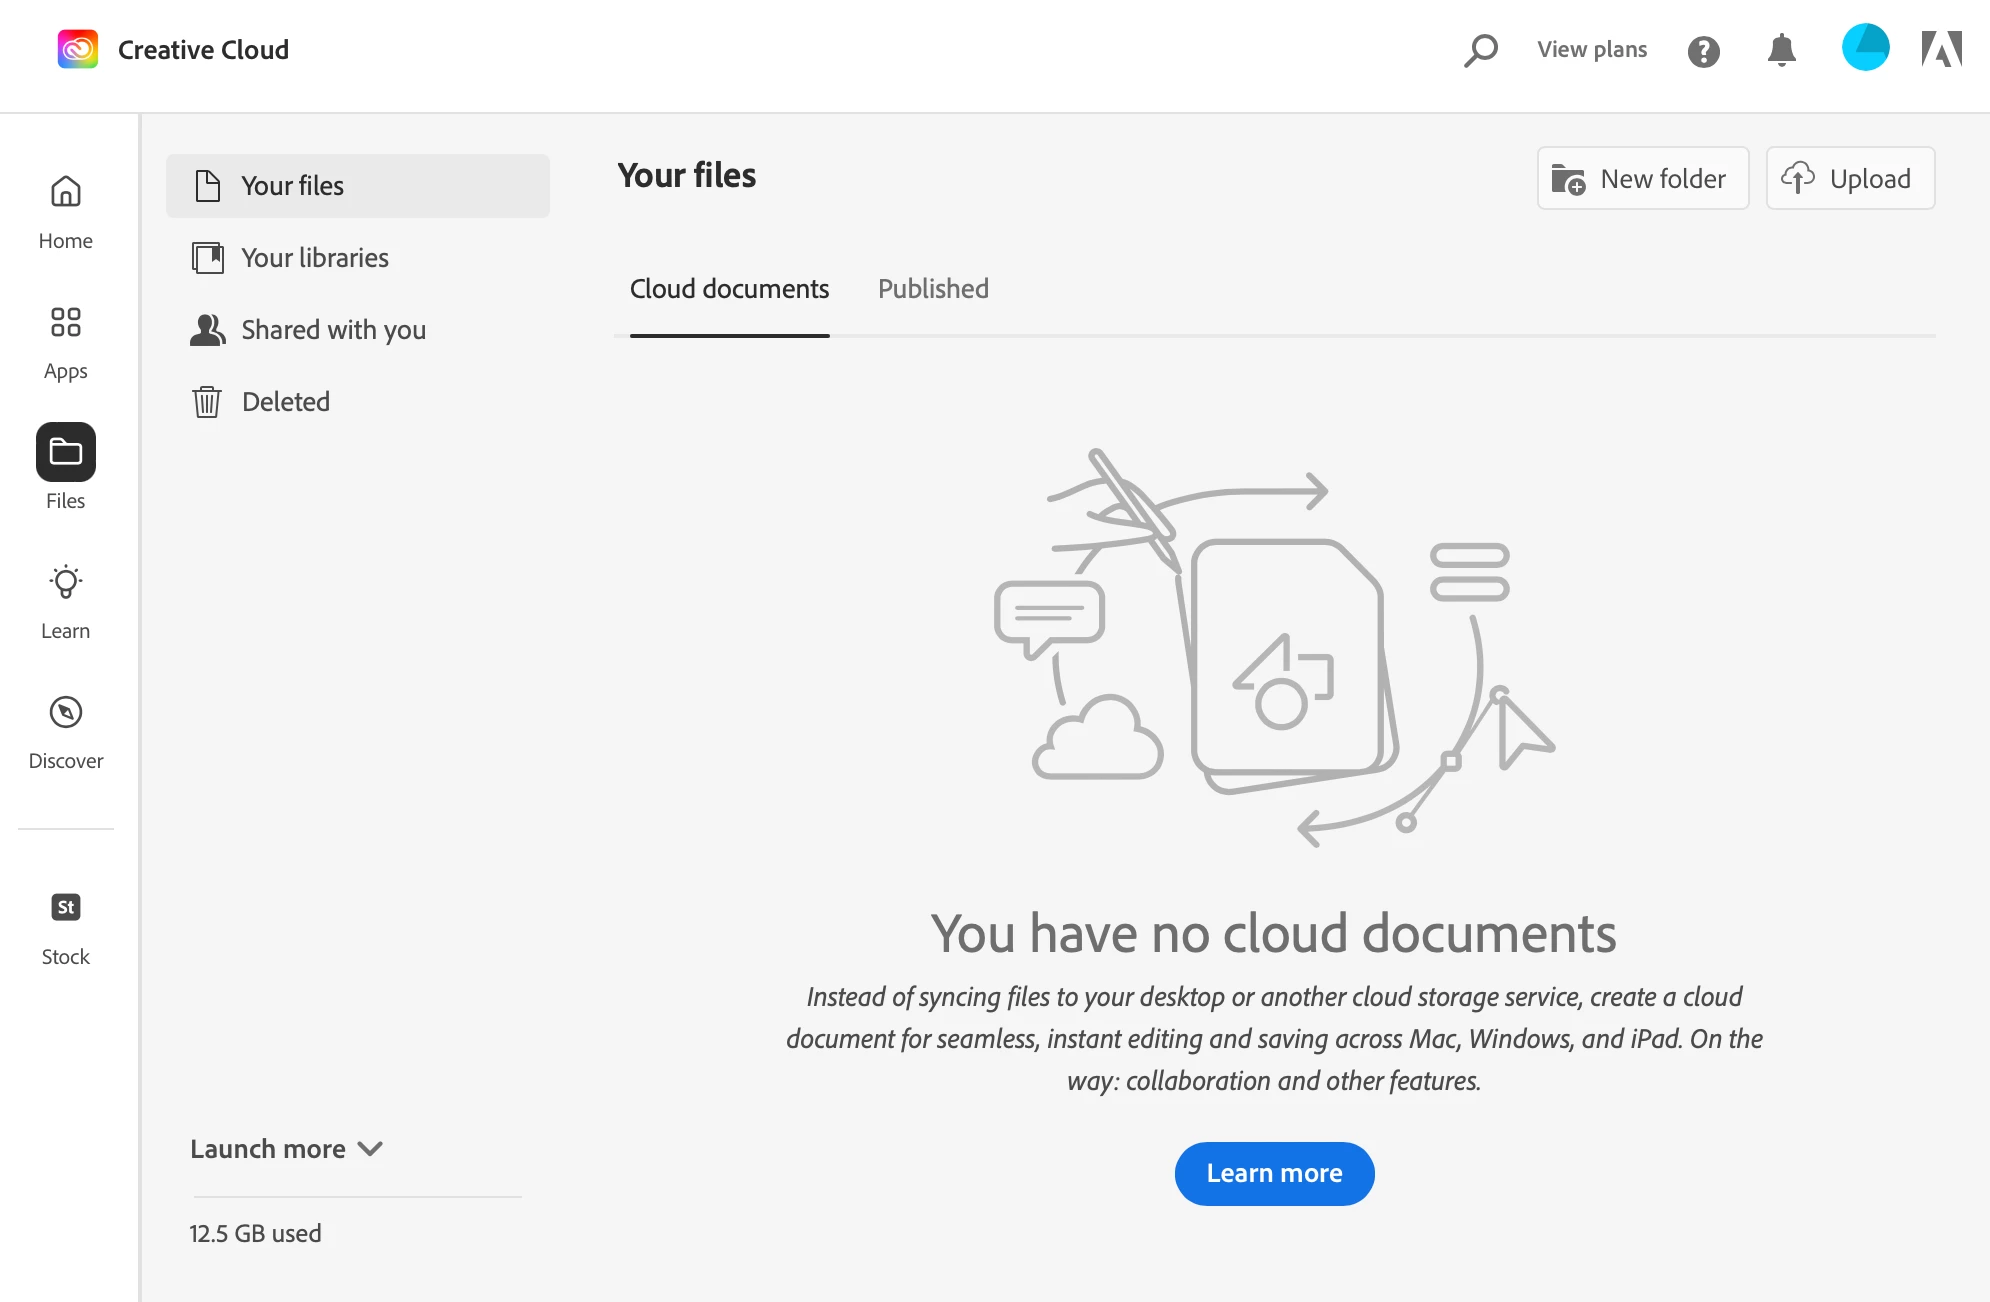Open Your libraries in navigation
Screen dimensions: 1990x1302
click(x=314, y=258)
